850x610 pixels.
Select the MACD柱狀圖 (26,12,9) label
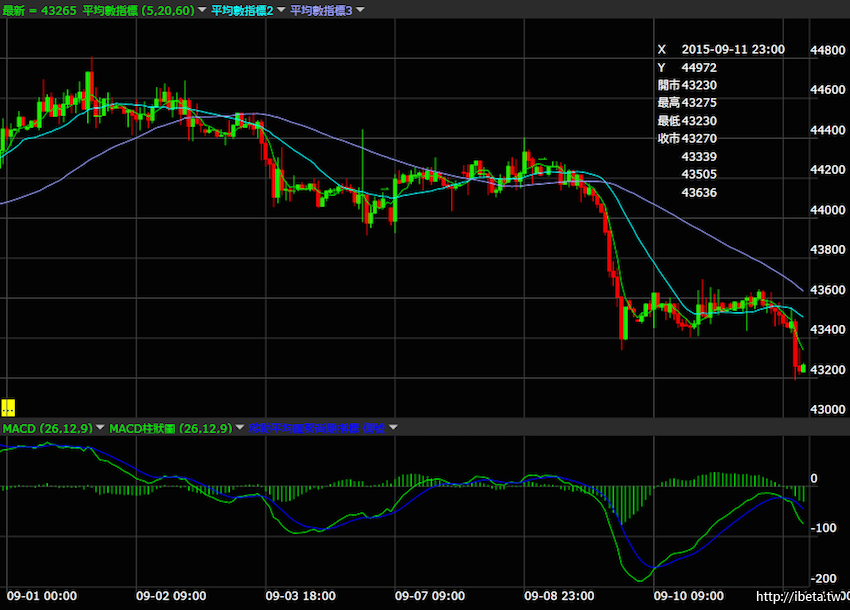tap(170, 428)
